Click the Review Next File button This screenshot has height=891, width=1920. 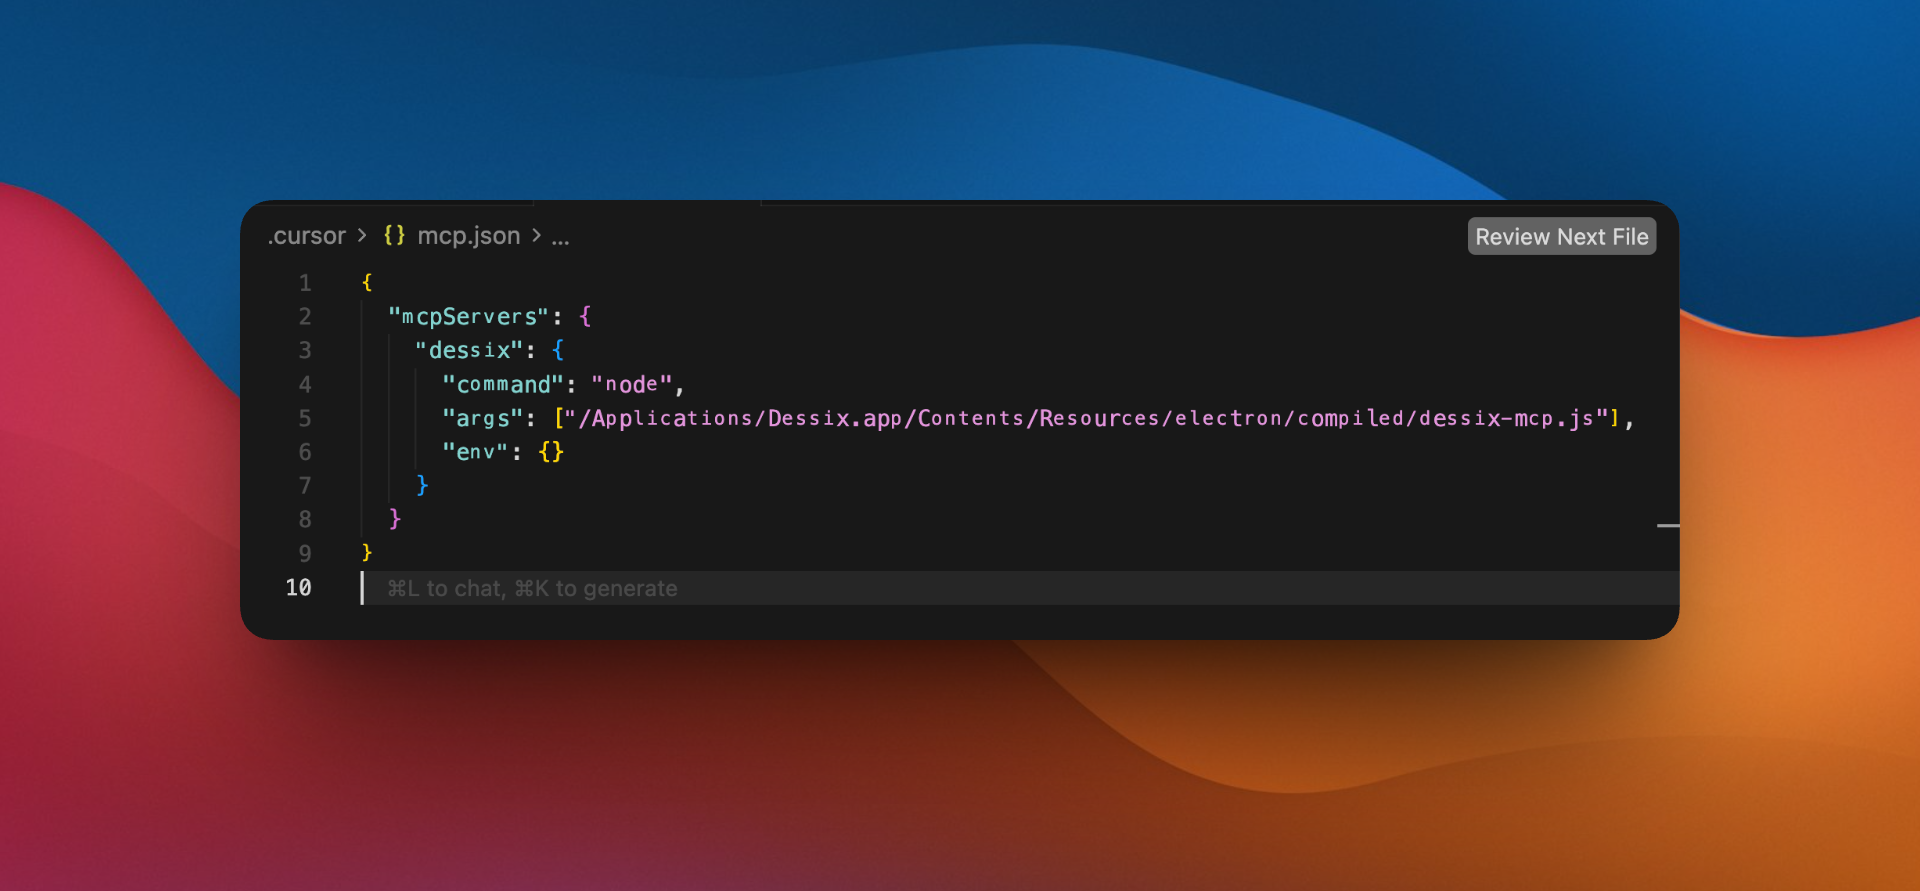(x=1561, y=237)
